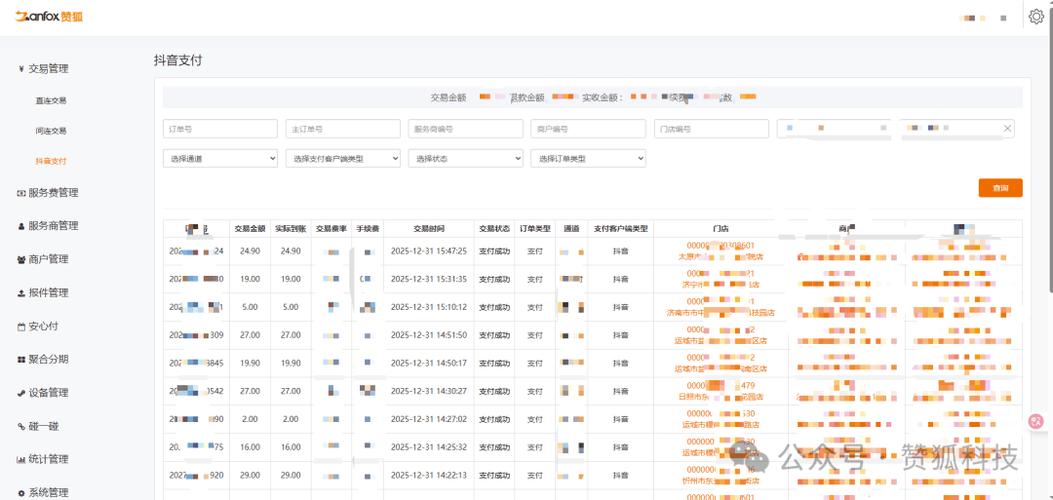Screen dimensions: 1053x500
Task: Click the 交易时间 column header
Action: [428, 229]
